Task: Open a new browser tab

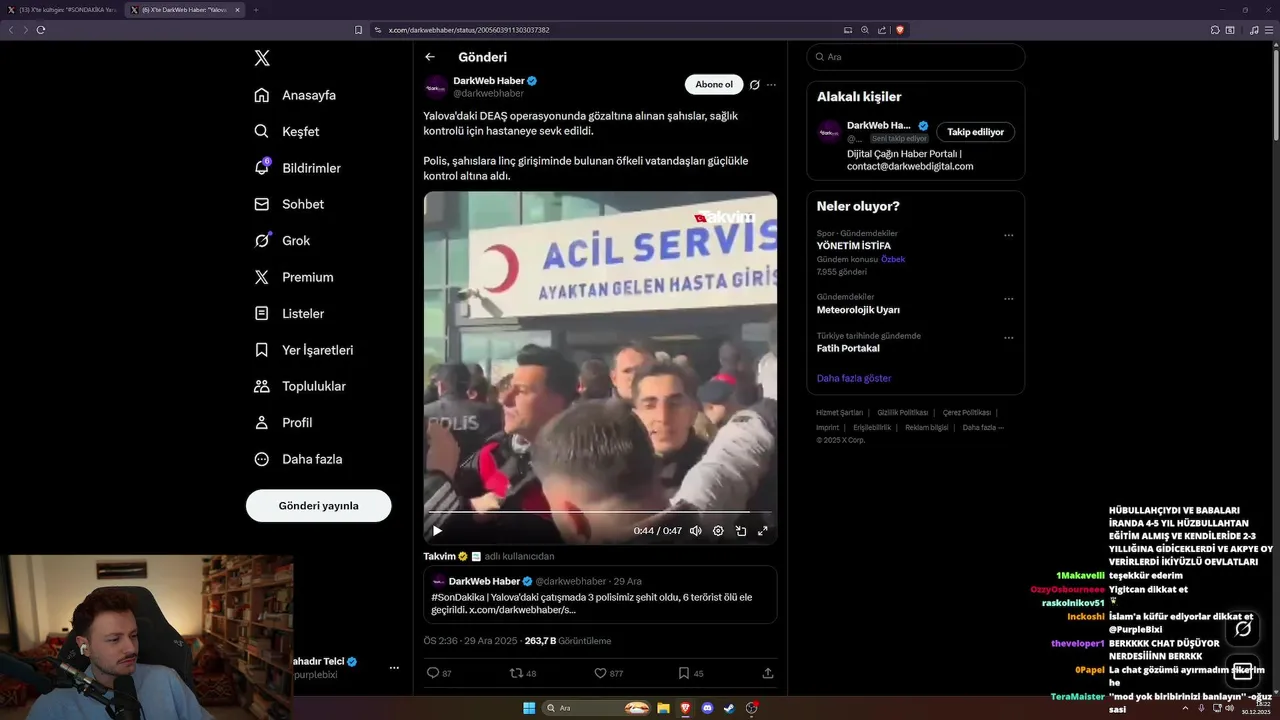Action: pos(256,10)
